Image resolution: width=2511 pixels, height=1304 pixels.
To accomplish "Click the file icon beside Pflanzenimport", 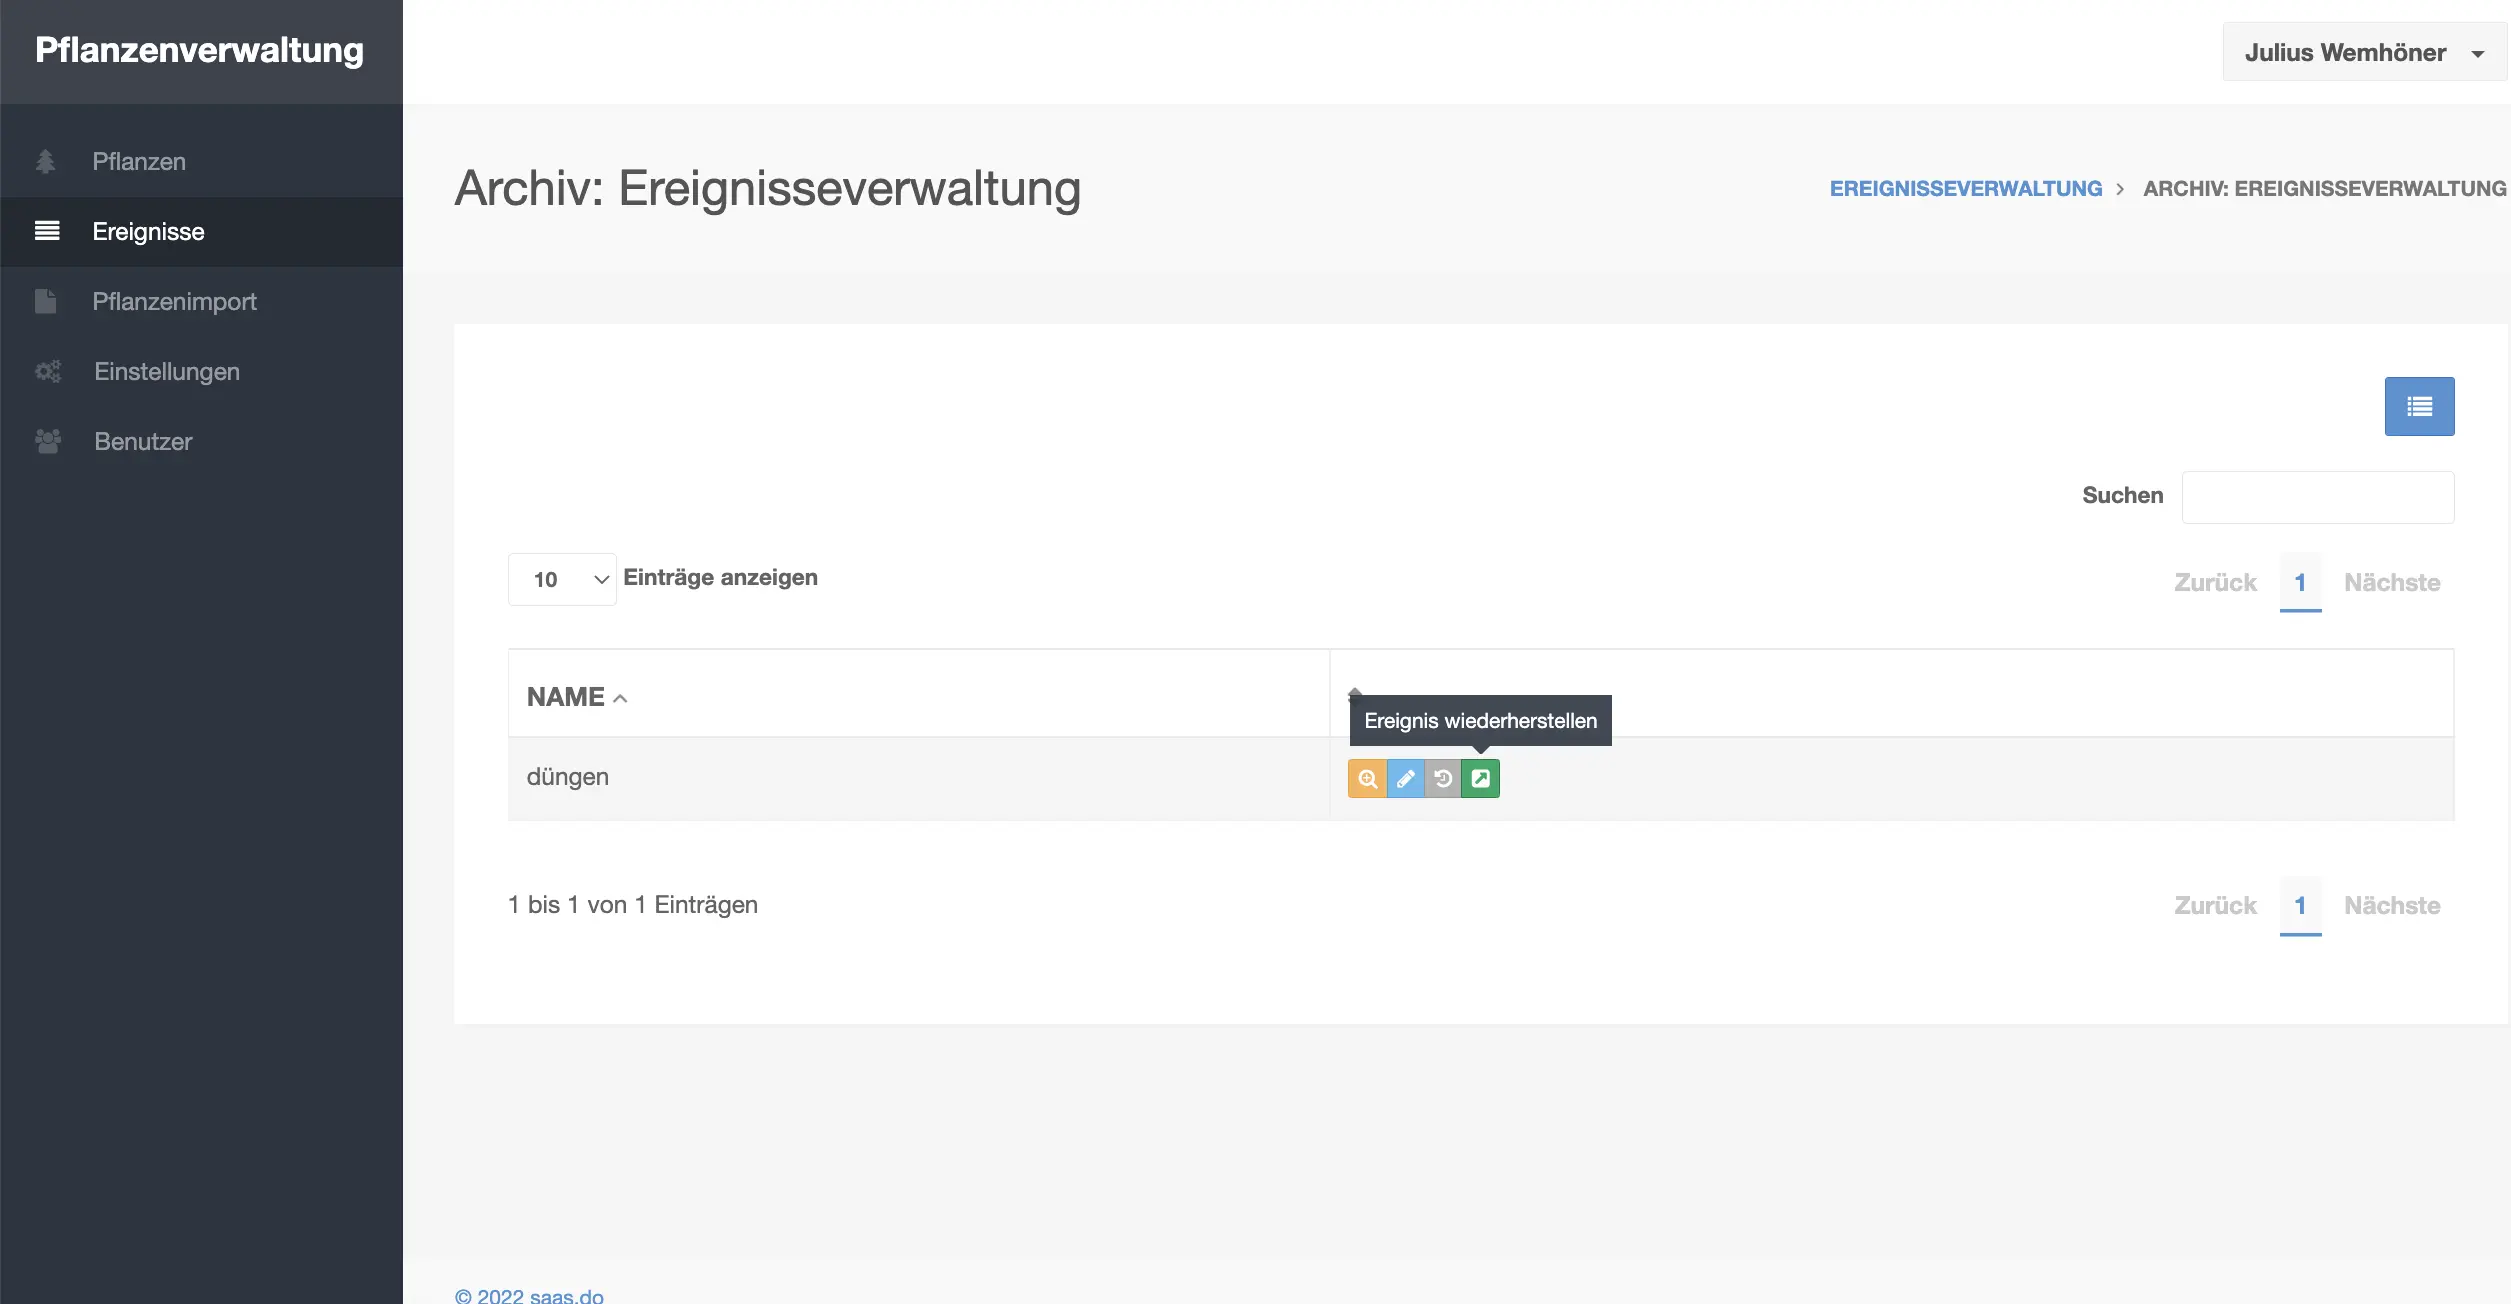I will pos(46,302).
